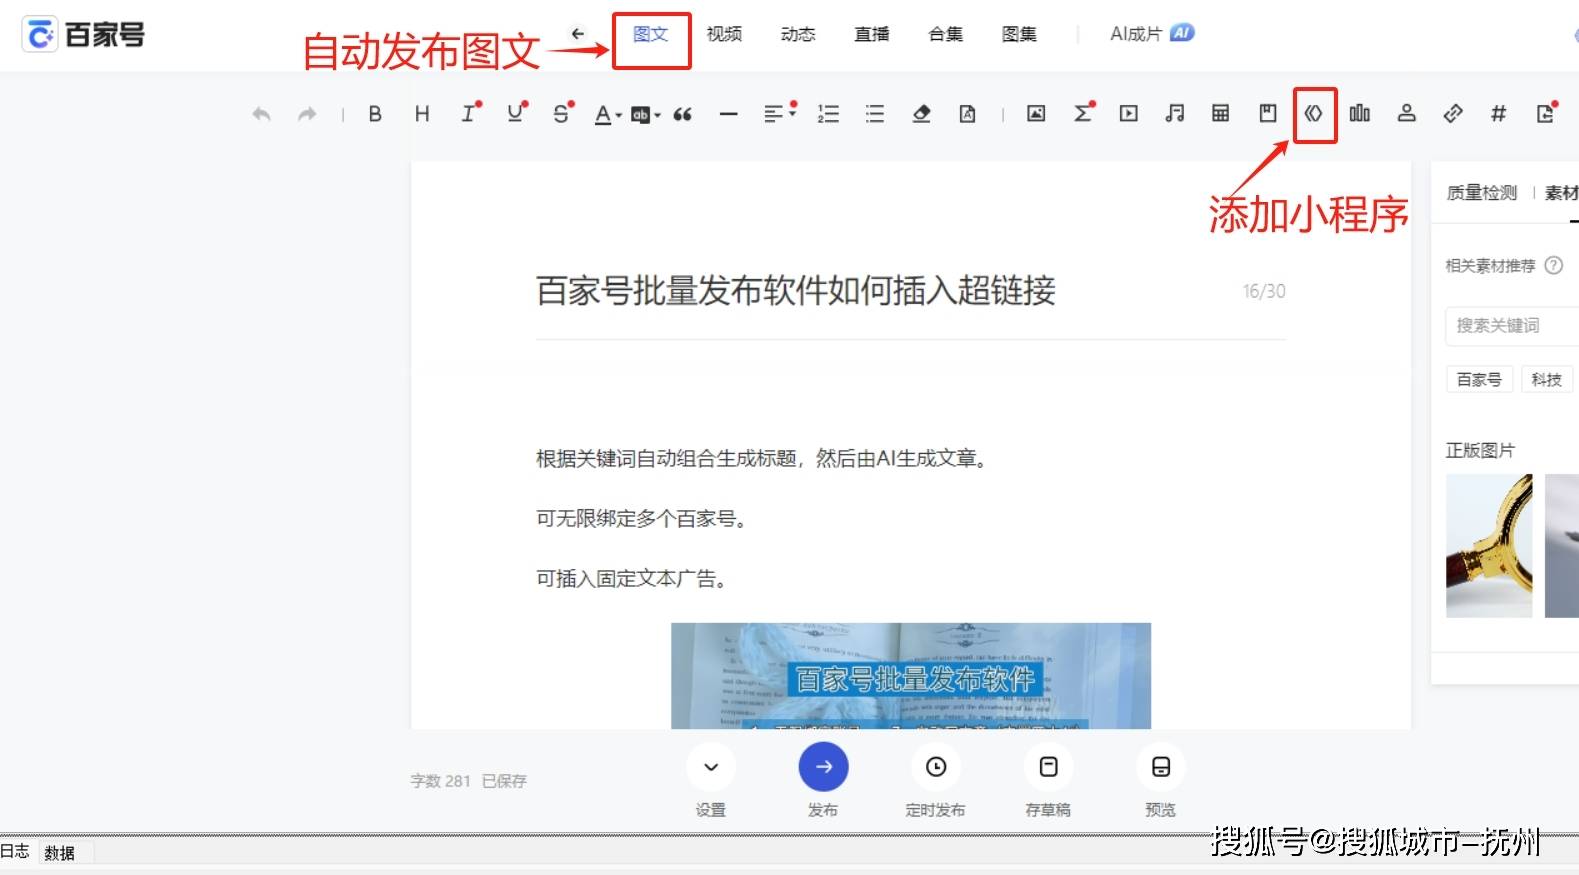This screenshot has width=1579, height=875.
Task: Toggle bold formatting (B)
Action: coord(375,114)
